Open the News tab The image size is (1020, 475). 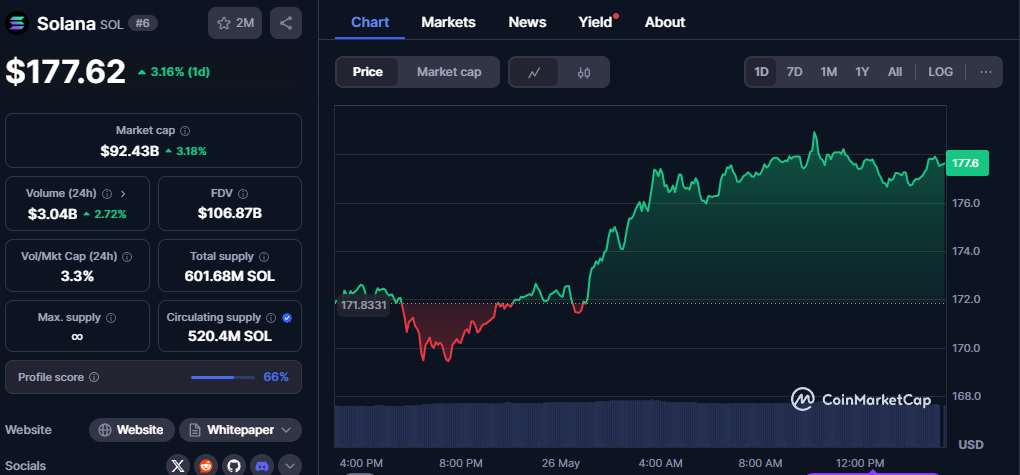527,22
